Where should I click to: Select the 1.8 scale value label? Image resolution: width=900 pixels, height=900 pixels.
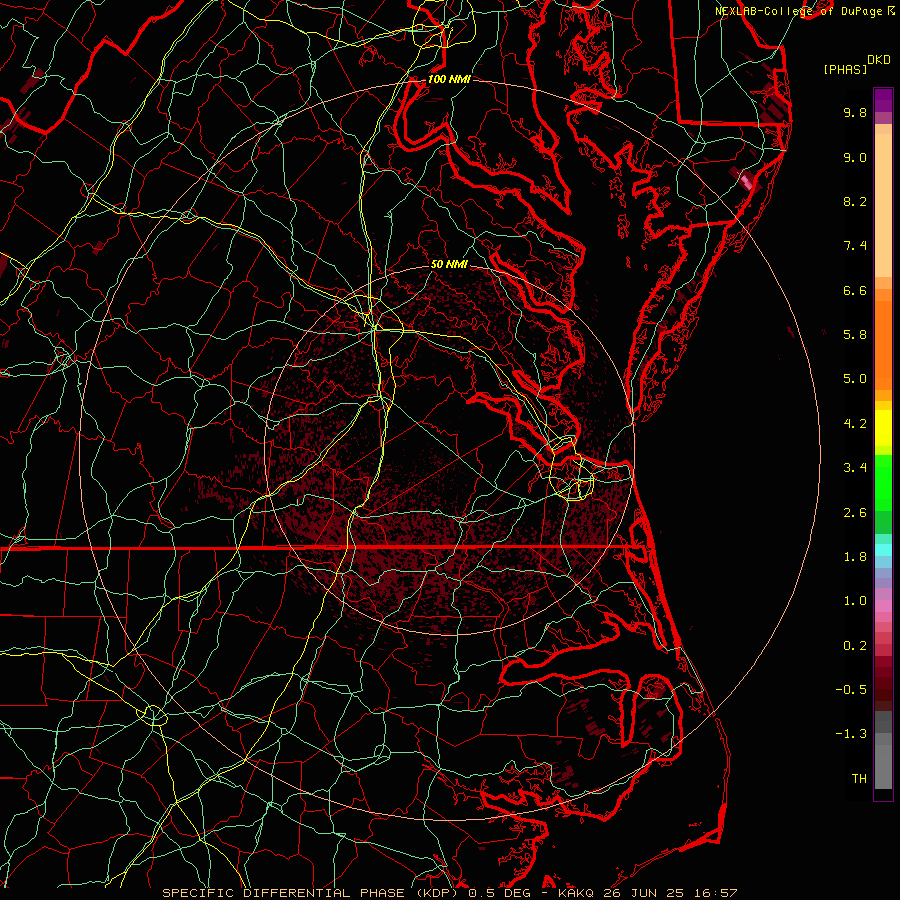[x=855, y=557]
